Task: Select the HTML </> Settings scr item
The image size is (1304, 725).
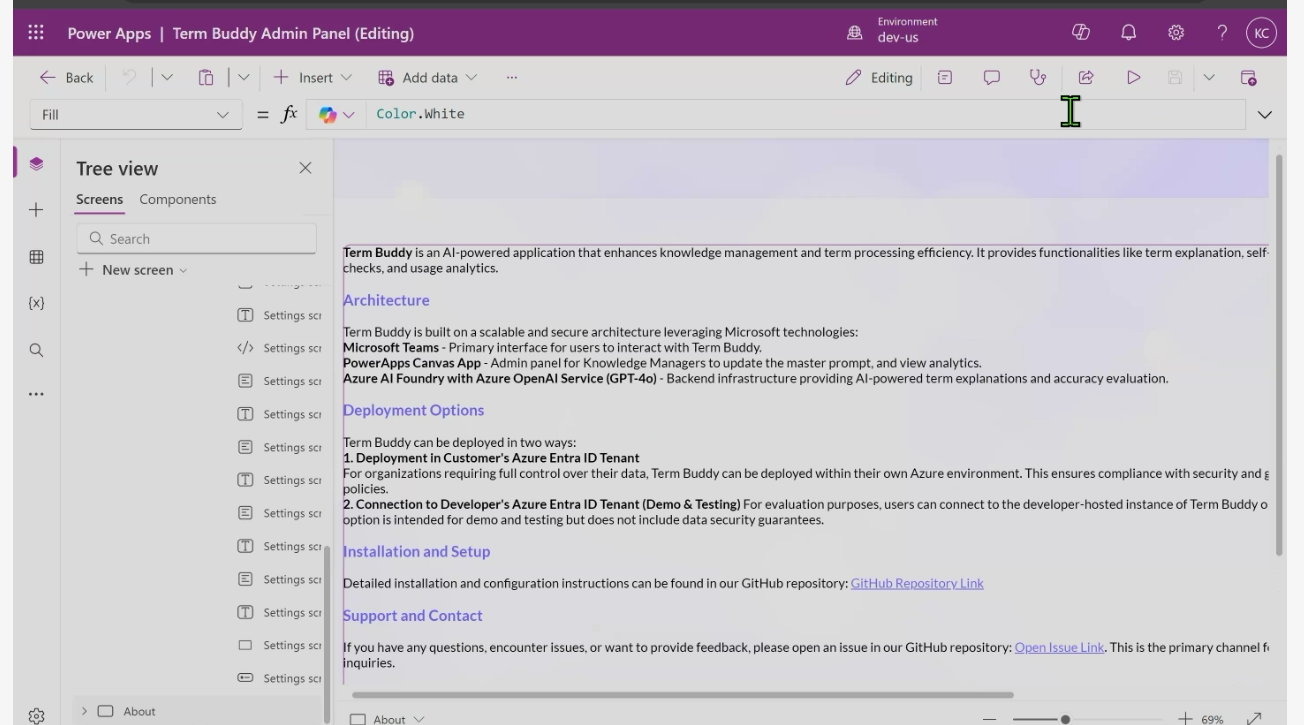Action: point(278,348)
